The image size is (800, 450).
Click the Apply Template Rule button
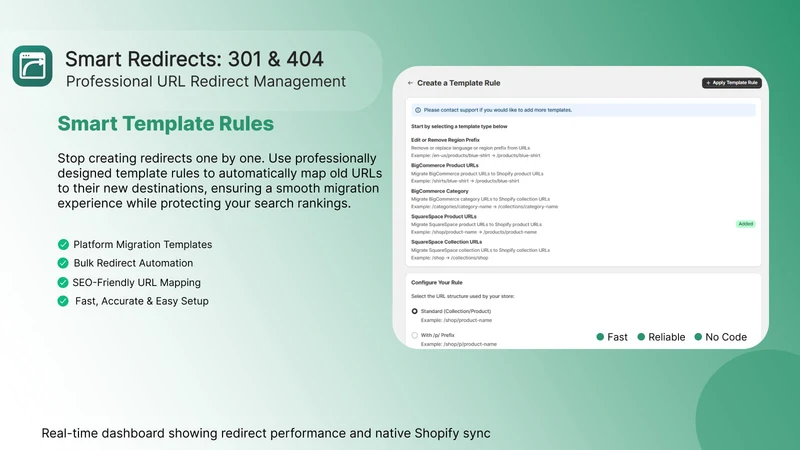(x=732, y=83)
